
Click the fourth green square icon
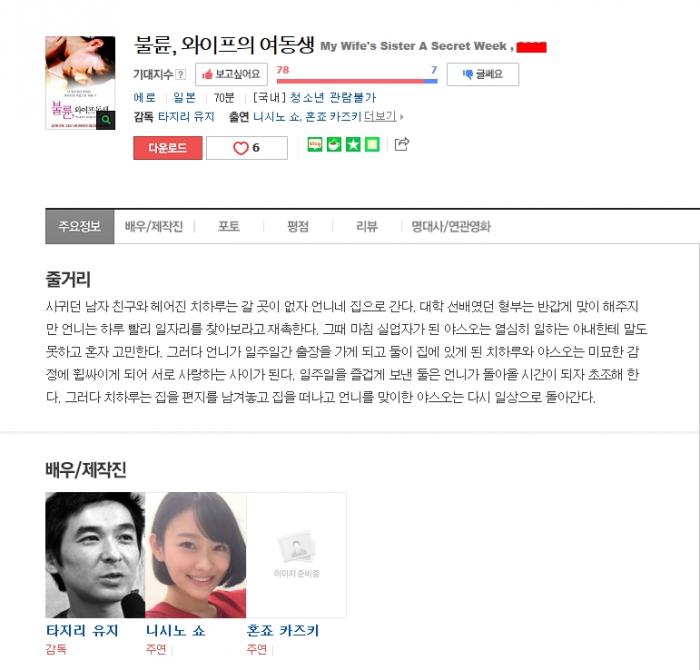pyautogui.click(x=372, y=144)
